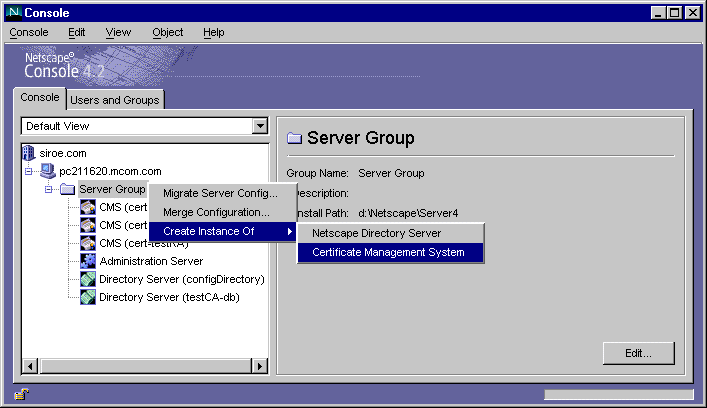Select Create Instance Of menu entry
707x408 pixels.
click(x=222, y=231)
